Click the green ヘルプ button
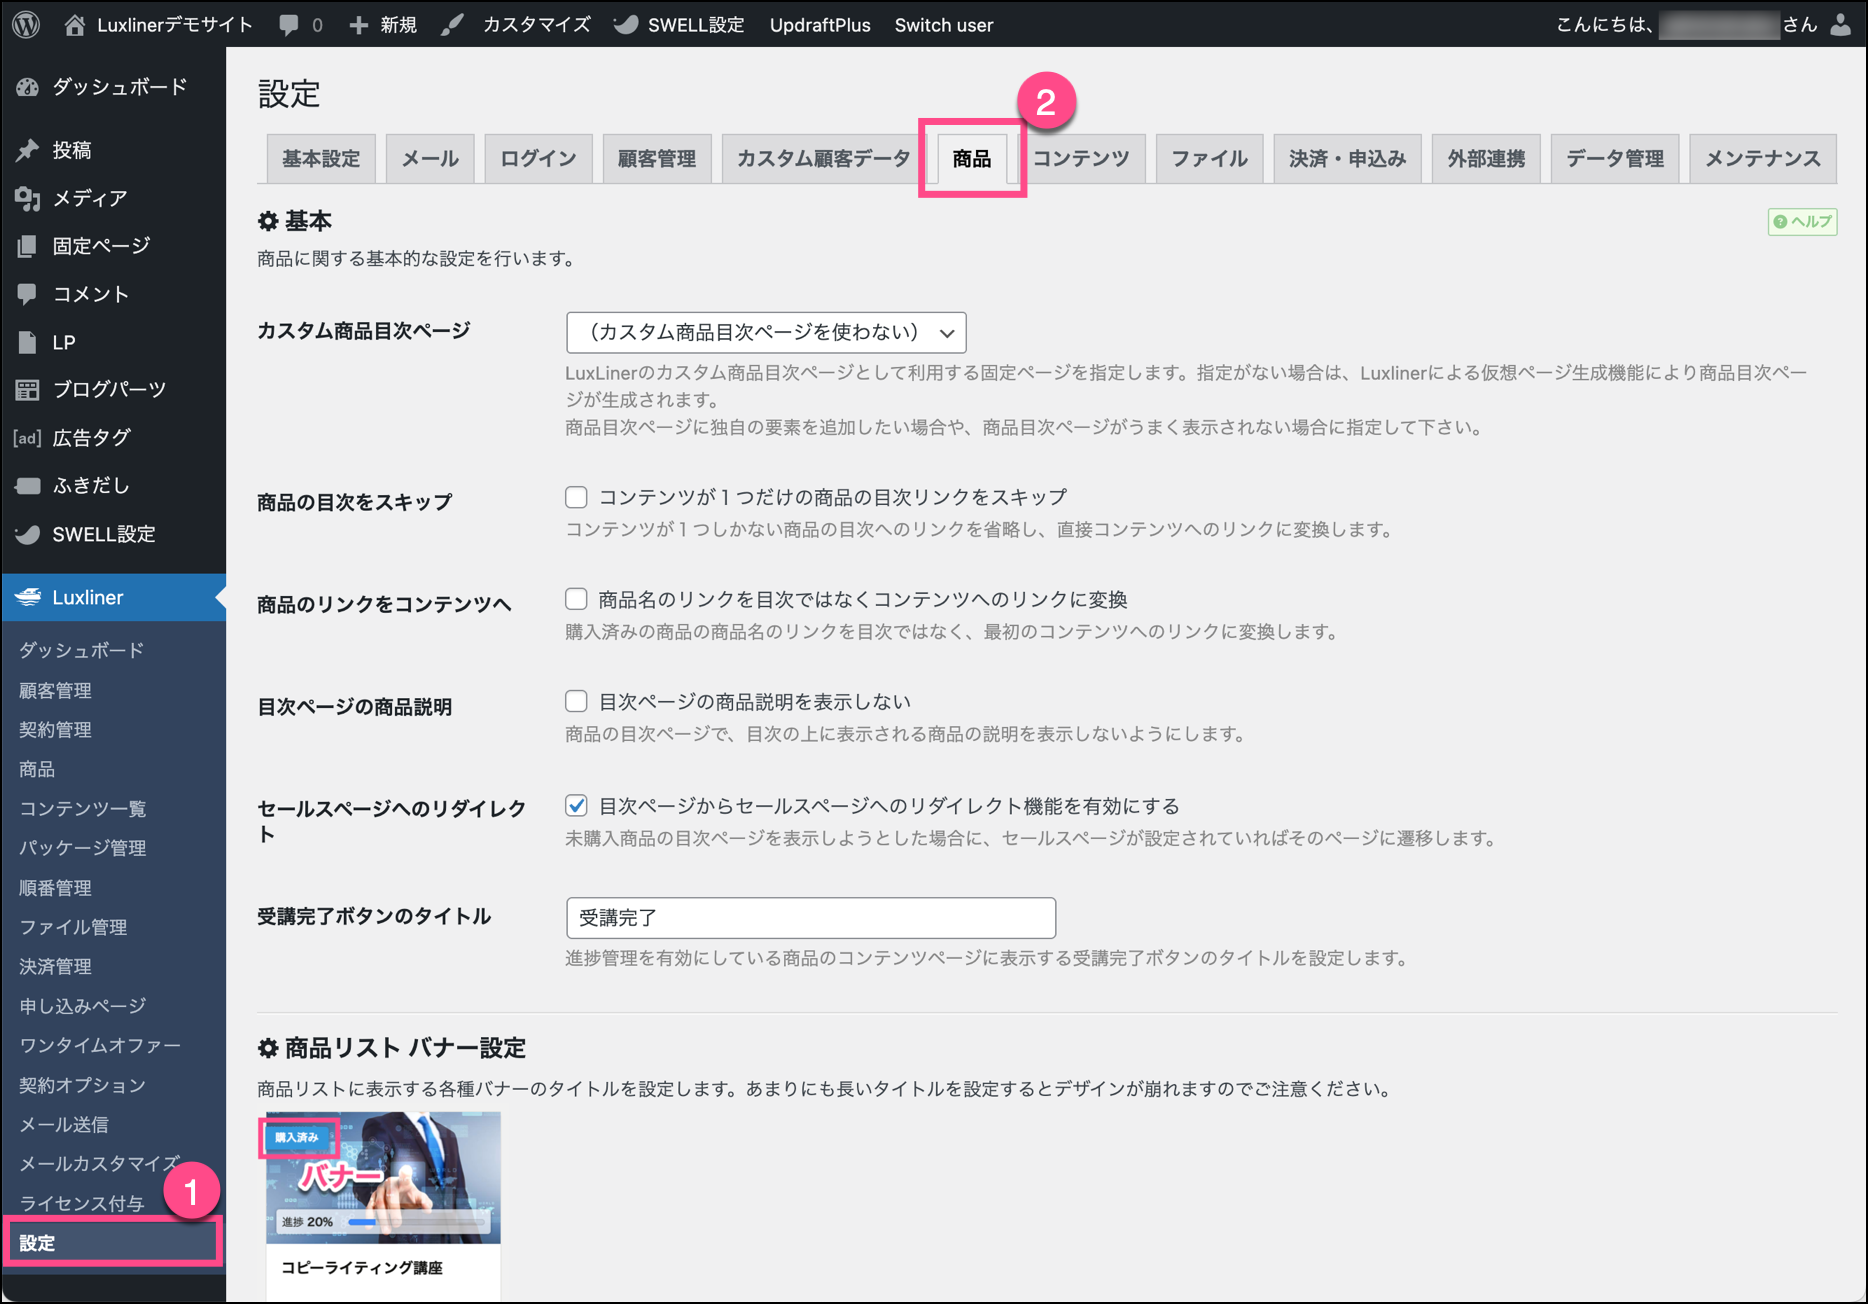This screenshot has width=1868, height=1304. (1802, 221)
